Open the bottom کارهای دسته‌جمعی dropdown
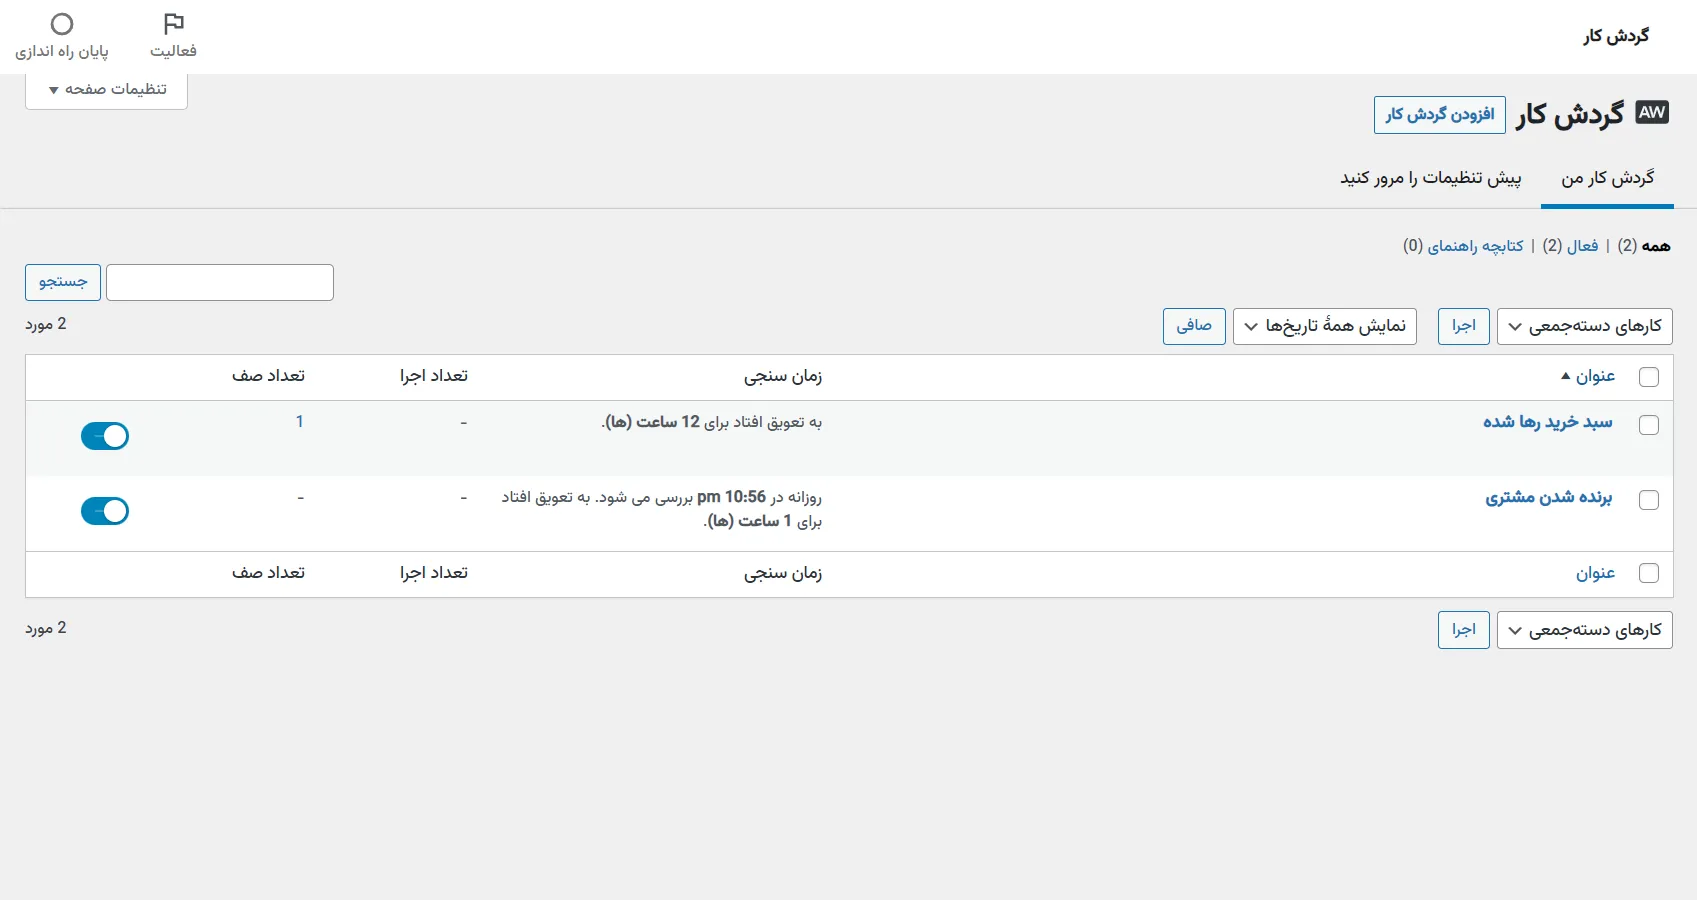Viewport: 1697px width, 900px height. pyautogui.click(x=1584, y=630)
